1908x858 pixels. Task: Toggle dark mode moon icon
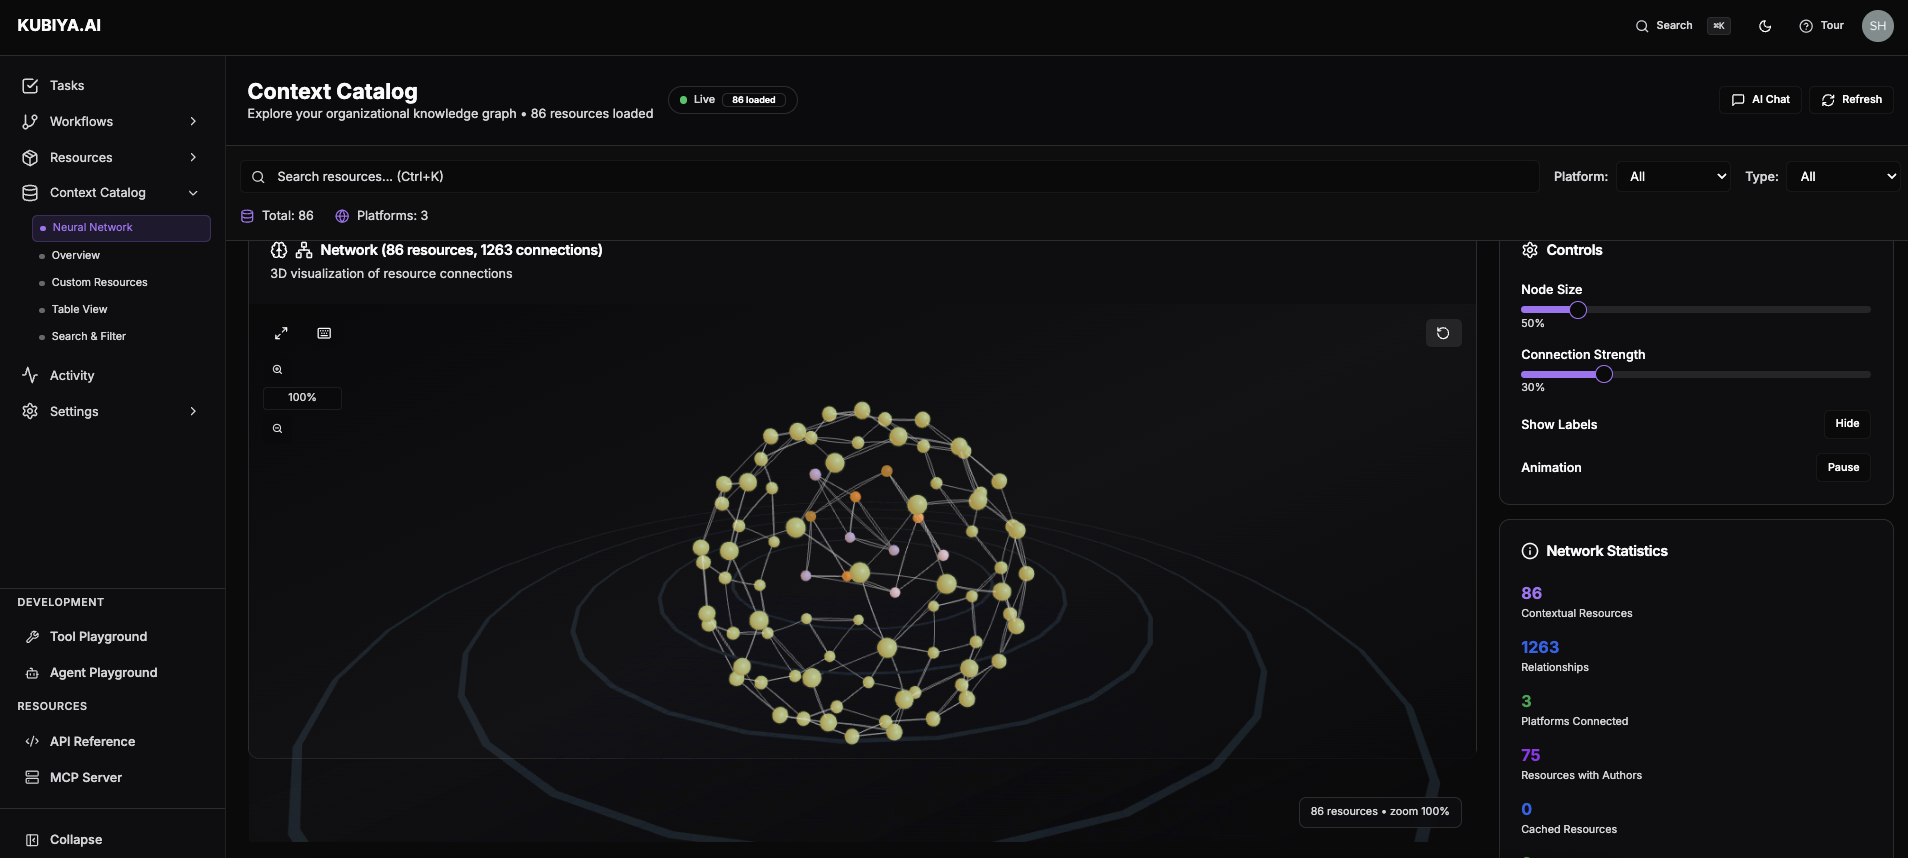[x=1765, y=26]
